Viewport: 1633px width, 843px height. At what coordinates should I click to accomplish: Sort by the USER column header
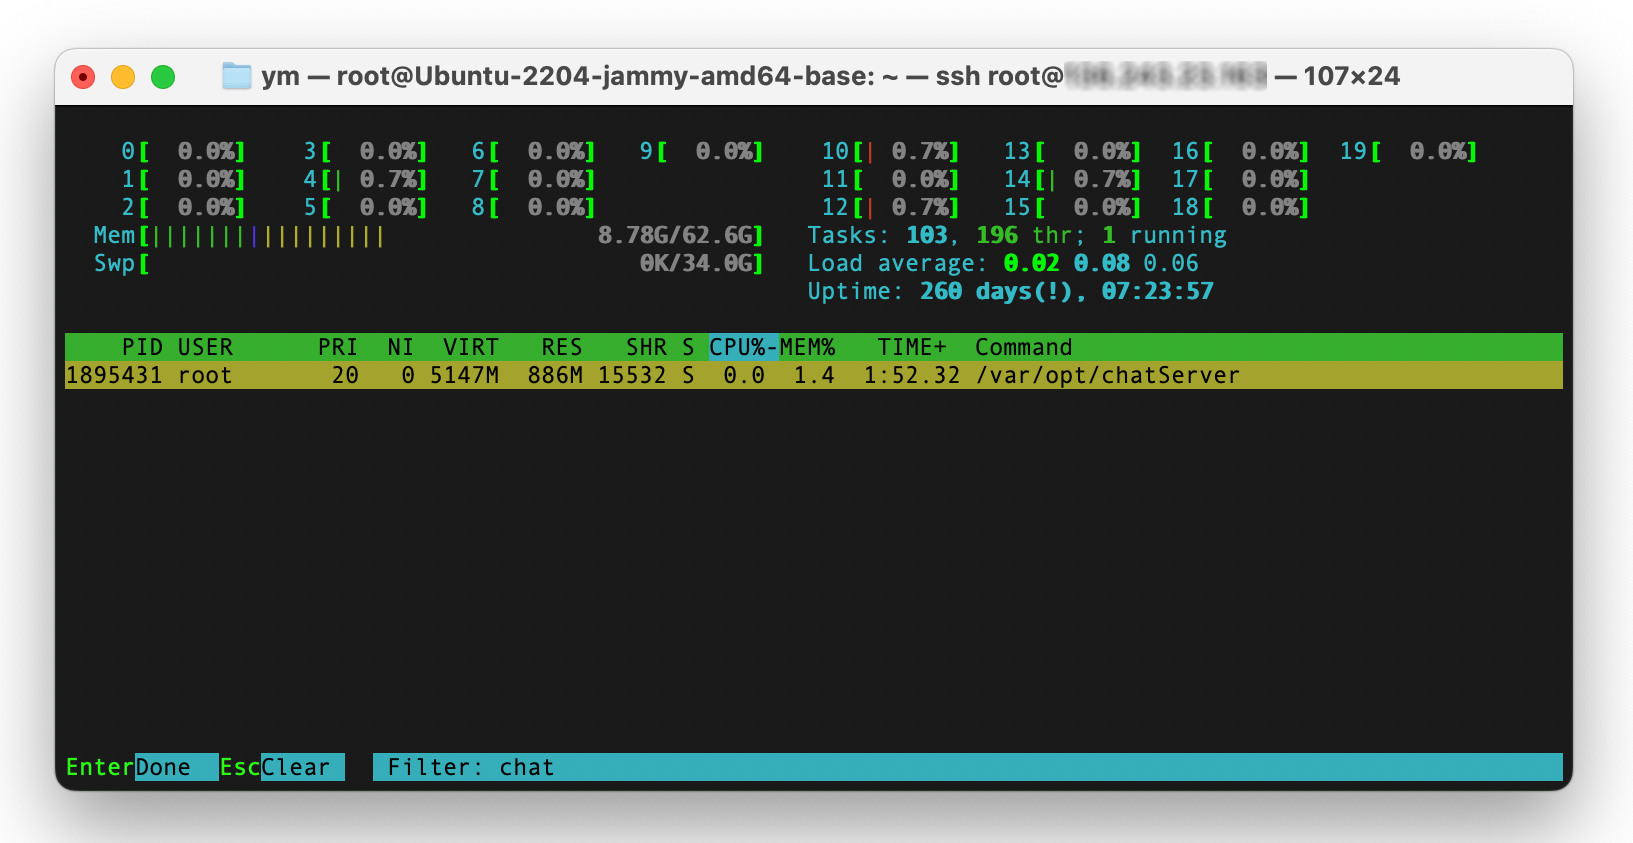click(x=205, y=347)
